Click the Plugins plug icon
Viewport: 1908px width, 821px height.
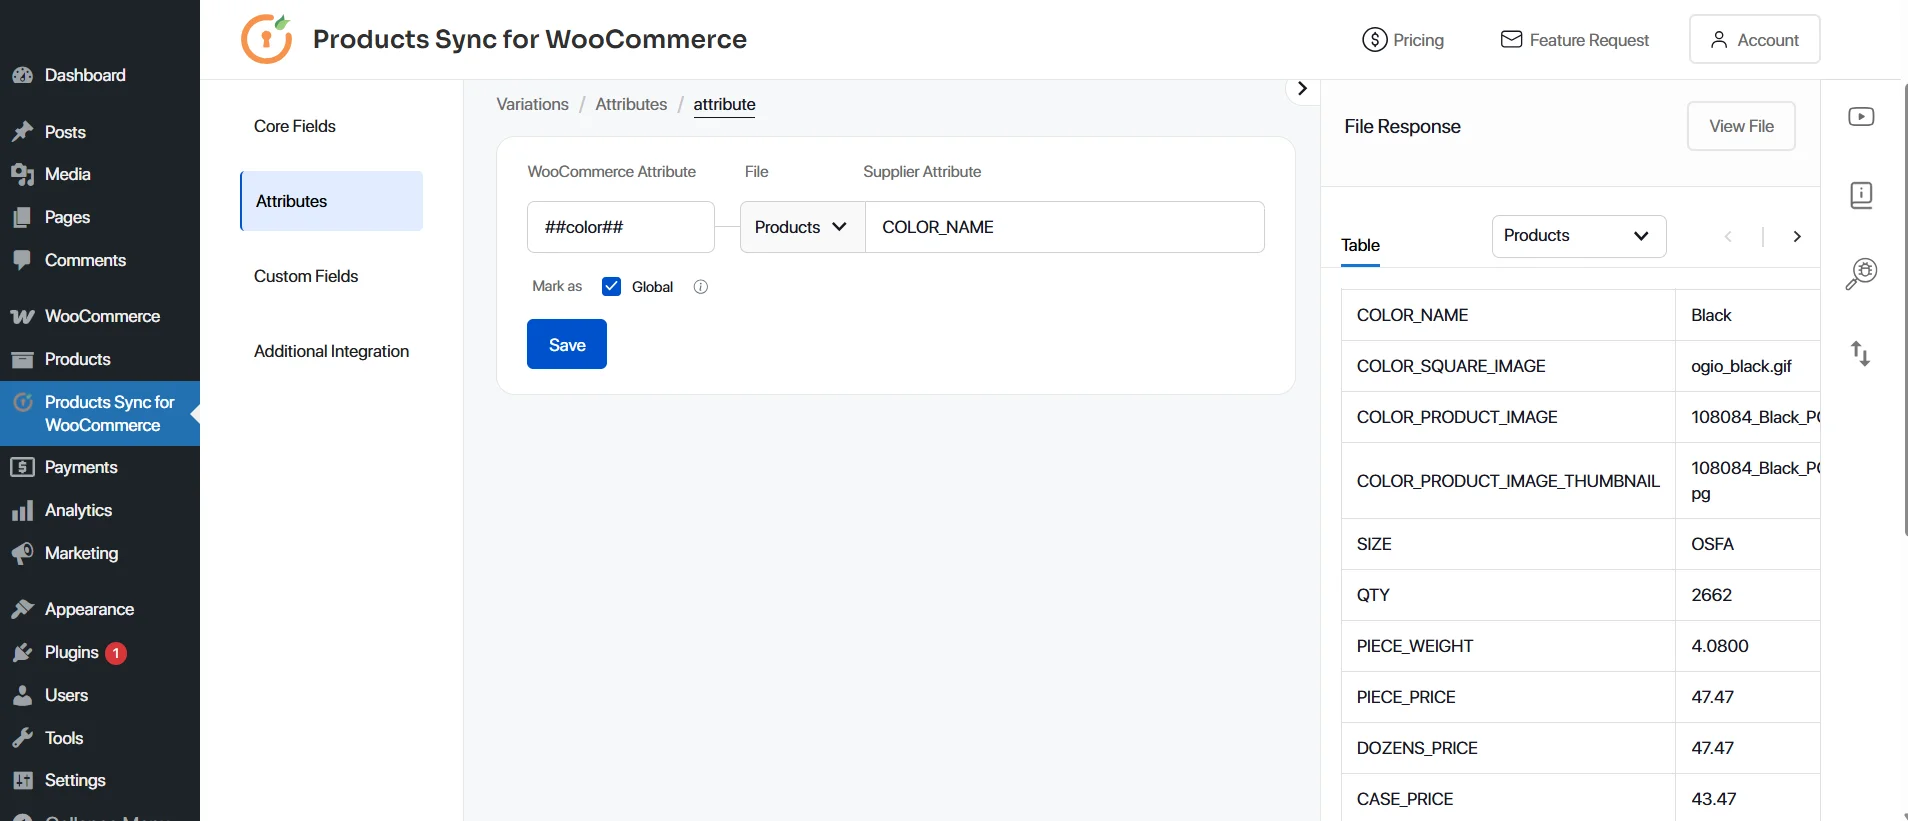[22, 652]
